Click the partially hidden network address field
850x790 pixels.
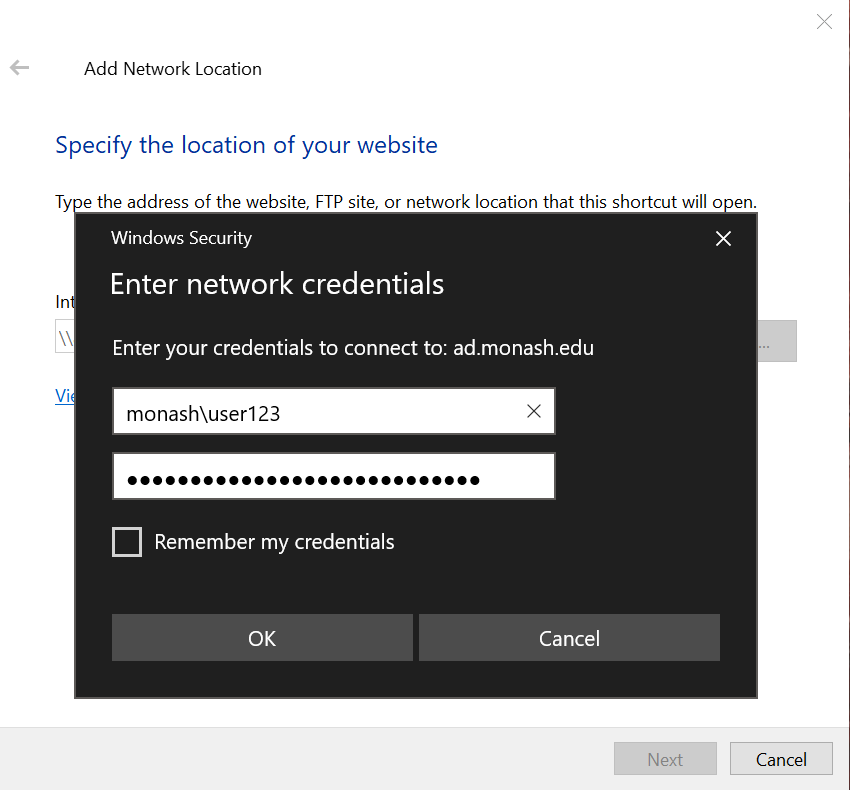(65, 338)
